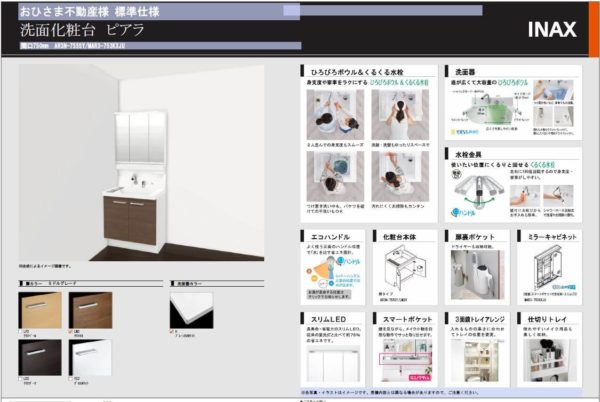Screen dimensions: 600x402
Task: Click the 化粧台本体 heading
Action: point(399,237)
